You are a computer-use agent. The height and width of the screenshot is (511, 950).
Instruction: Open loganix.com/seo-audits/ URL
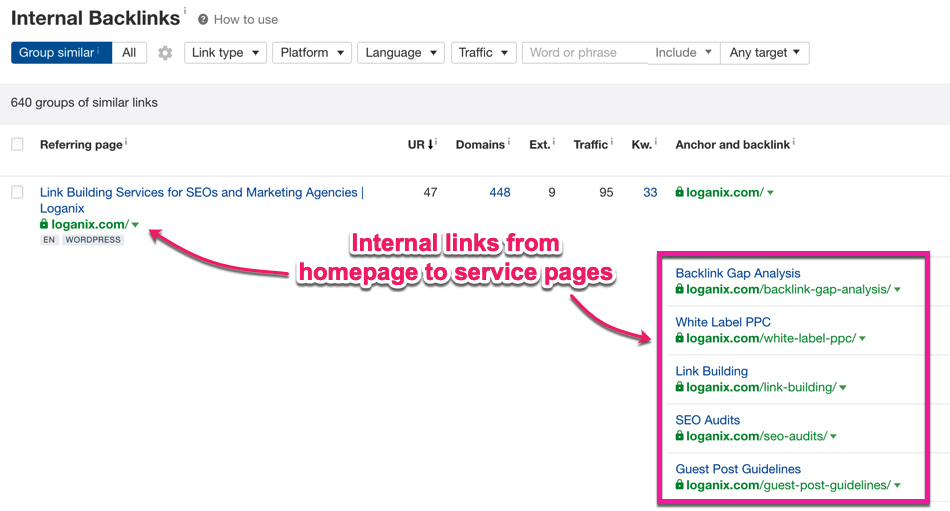(756, 436)
